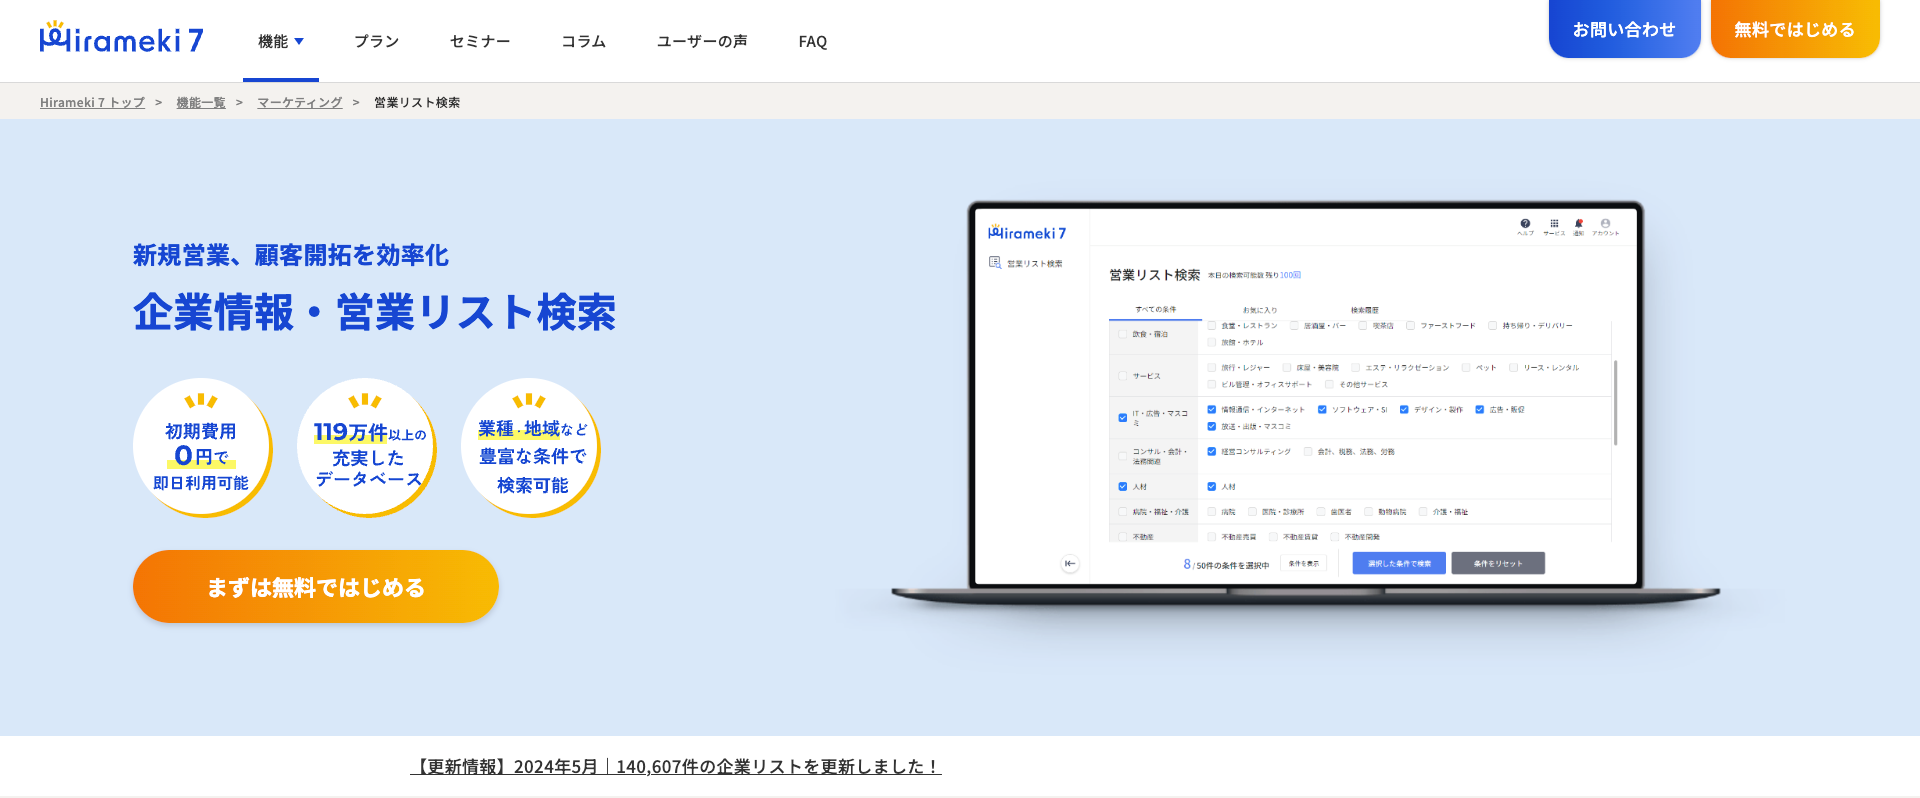Click the account avatar icon in mockup
Screen dimensions: 1920x798
[x=1605, y=223]
